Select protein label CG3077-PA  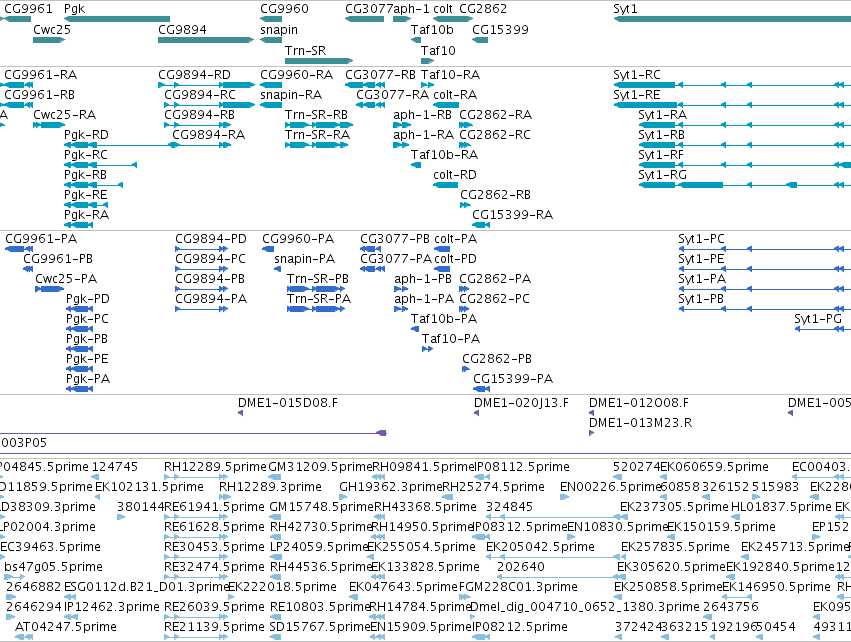click(x=396, y=259)
